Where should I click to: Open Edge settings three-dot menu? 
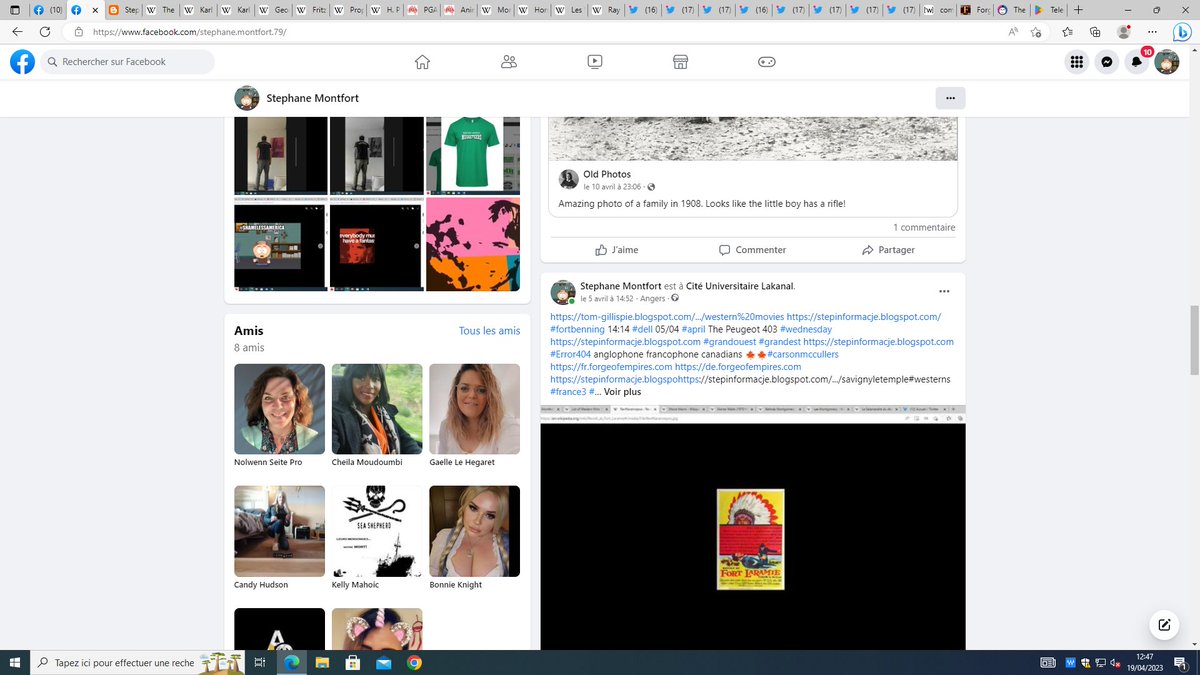pyautogui.click(x=1154, y=32)
